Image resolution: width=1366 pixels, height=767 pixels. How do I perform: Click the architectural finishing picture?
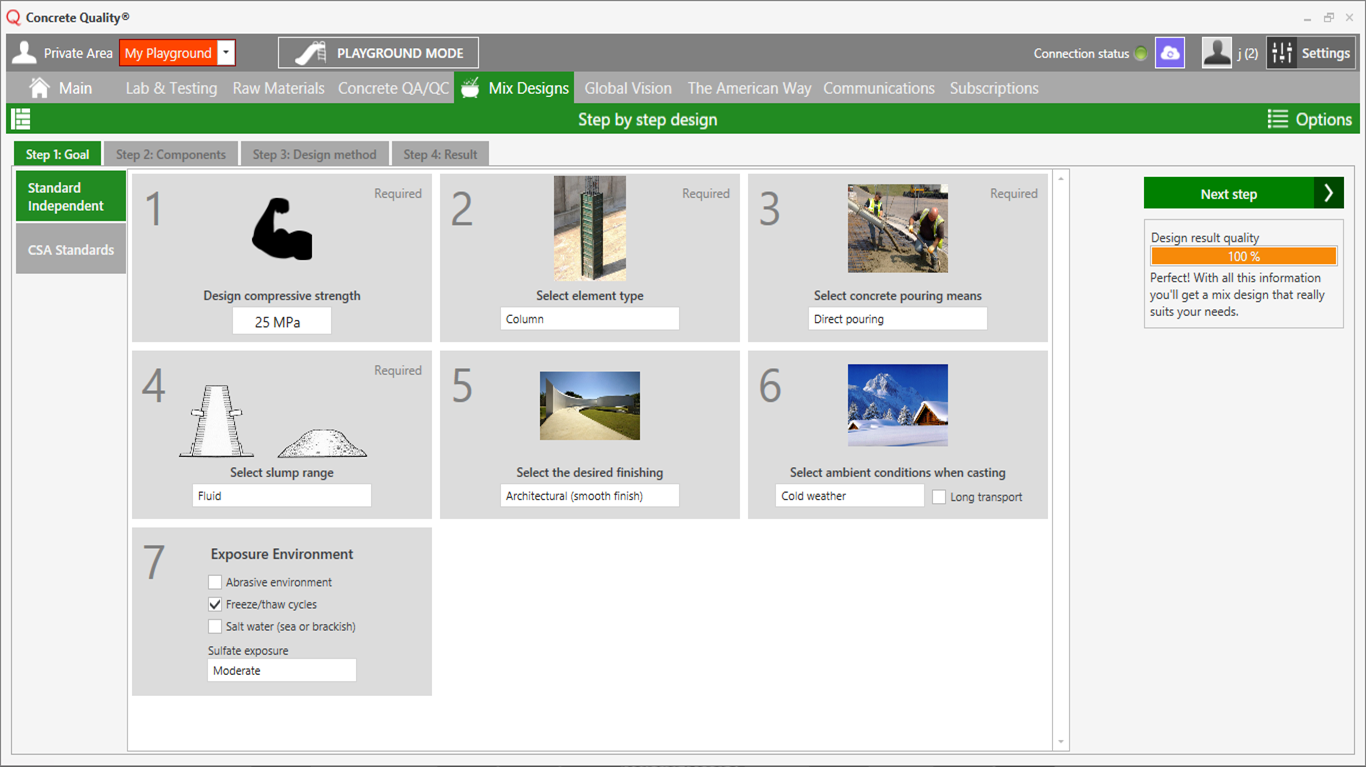coord(590,406)
